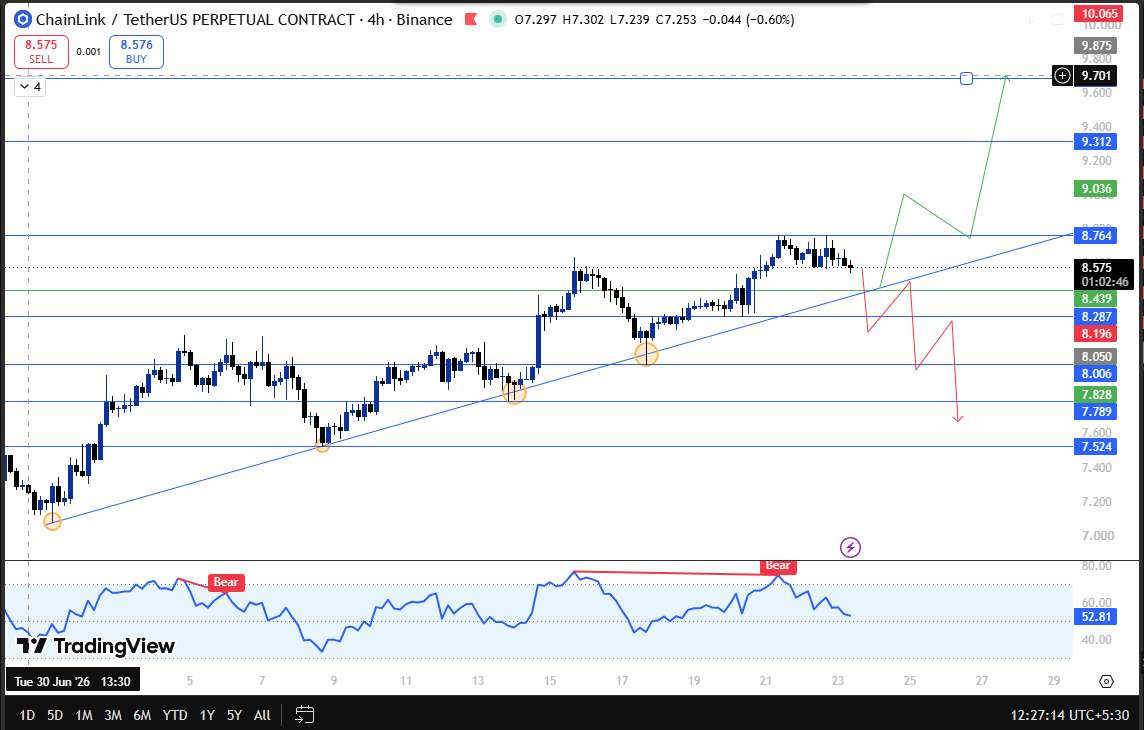Open the timezone clock 12:27:14 UTC+5:30
Screen dimensions: 1144x730
coord(1070,715)
